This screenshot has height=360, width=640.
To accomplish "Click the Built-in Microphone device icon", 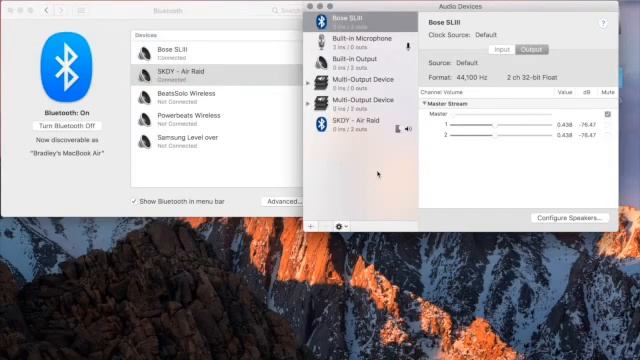I will tap(322, 42).
